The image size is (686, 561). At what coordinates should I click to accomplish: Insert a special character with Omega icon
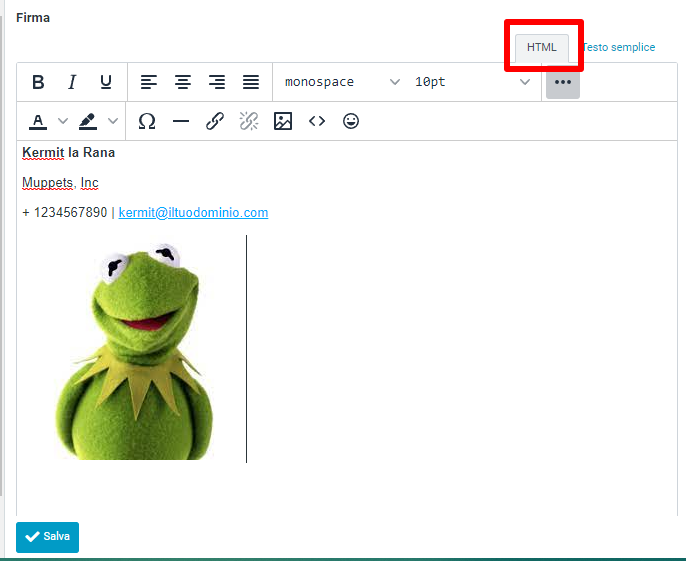[147, 121]
